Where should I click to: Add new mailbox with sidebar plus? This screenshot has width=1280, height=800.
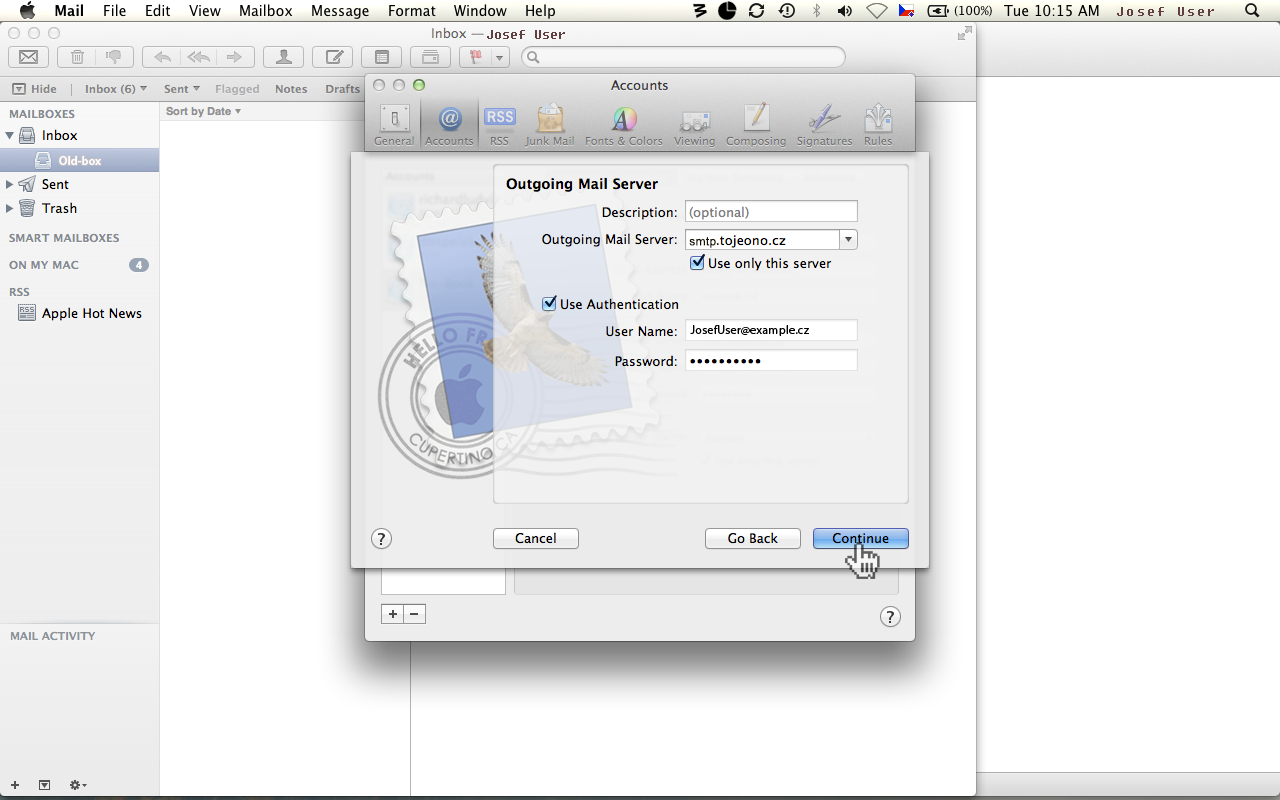pyautogui.click(x=15, y=785)
